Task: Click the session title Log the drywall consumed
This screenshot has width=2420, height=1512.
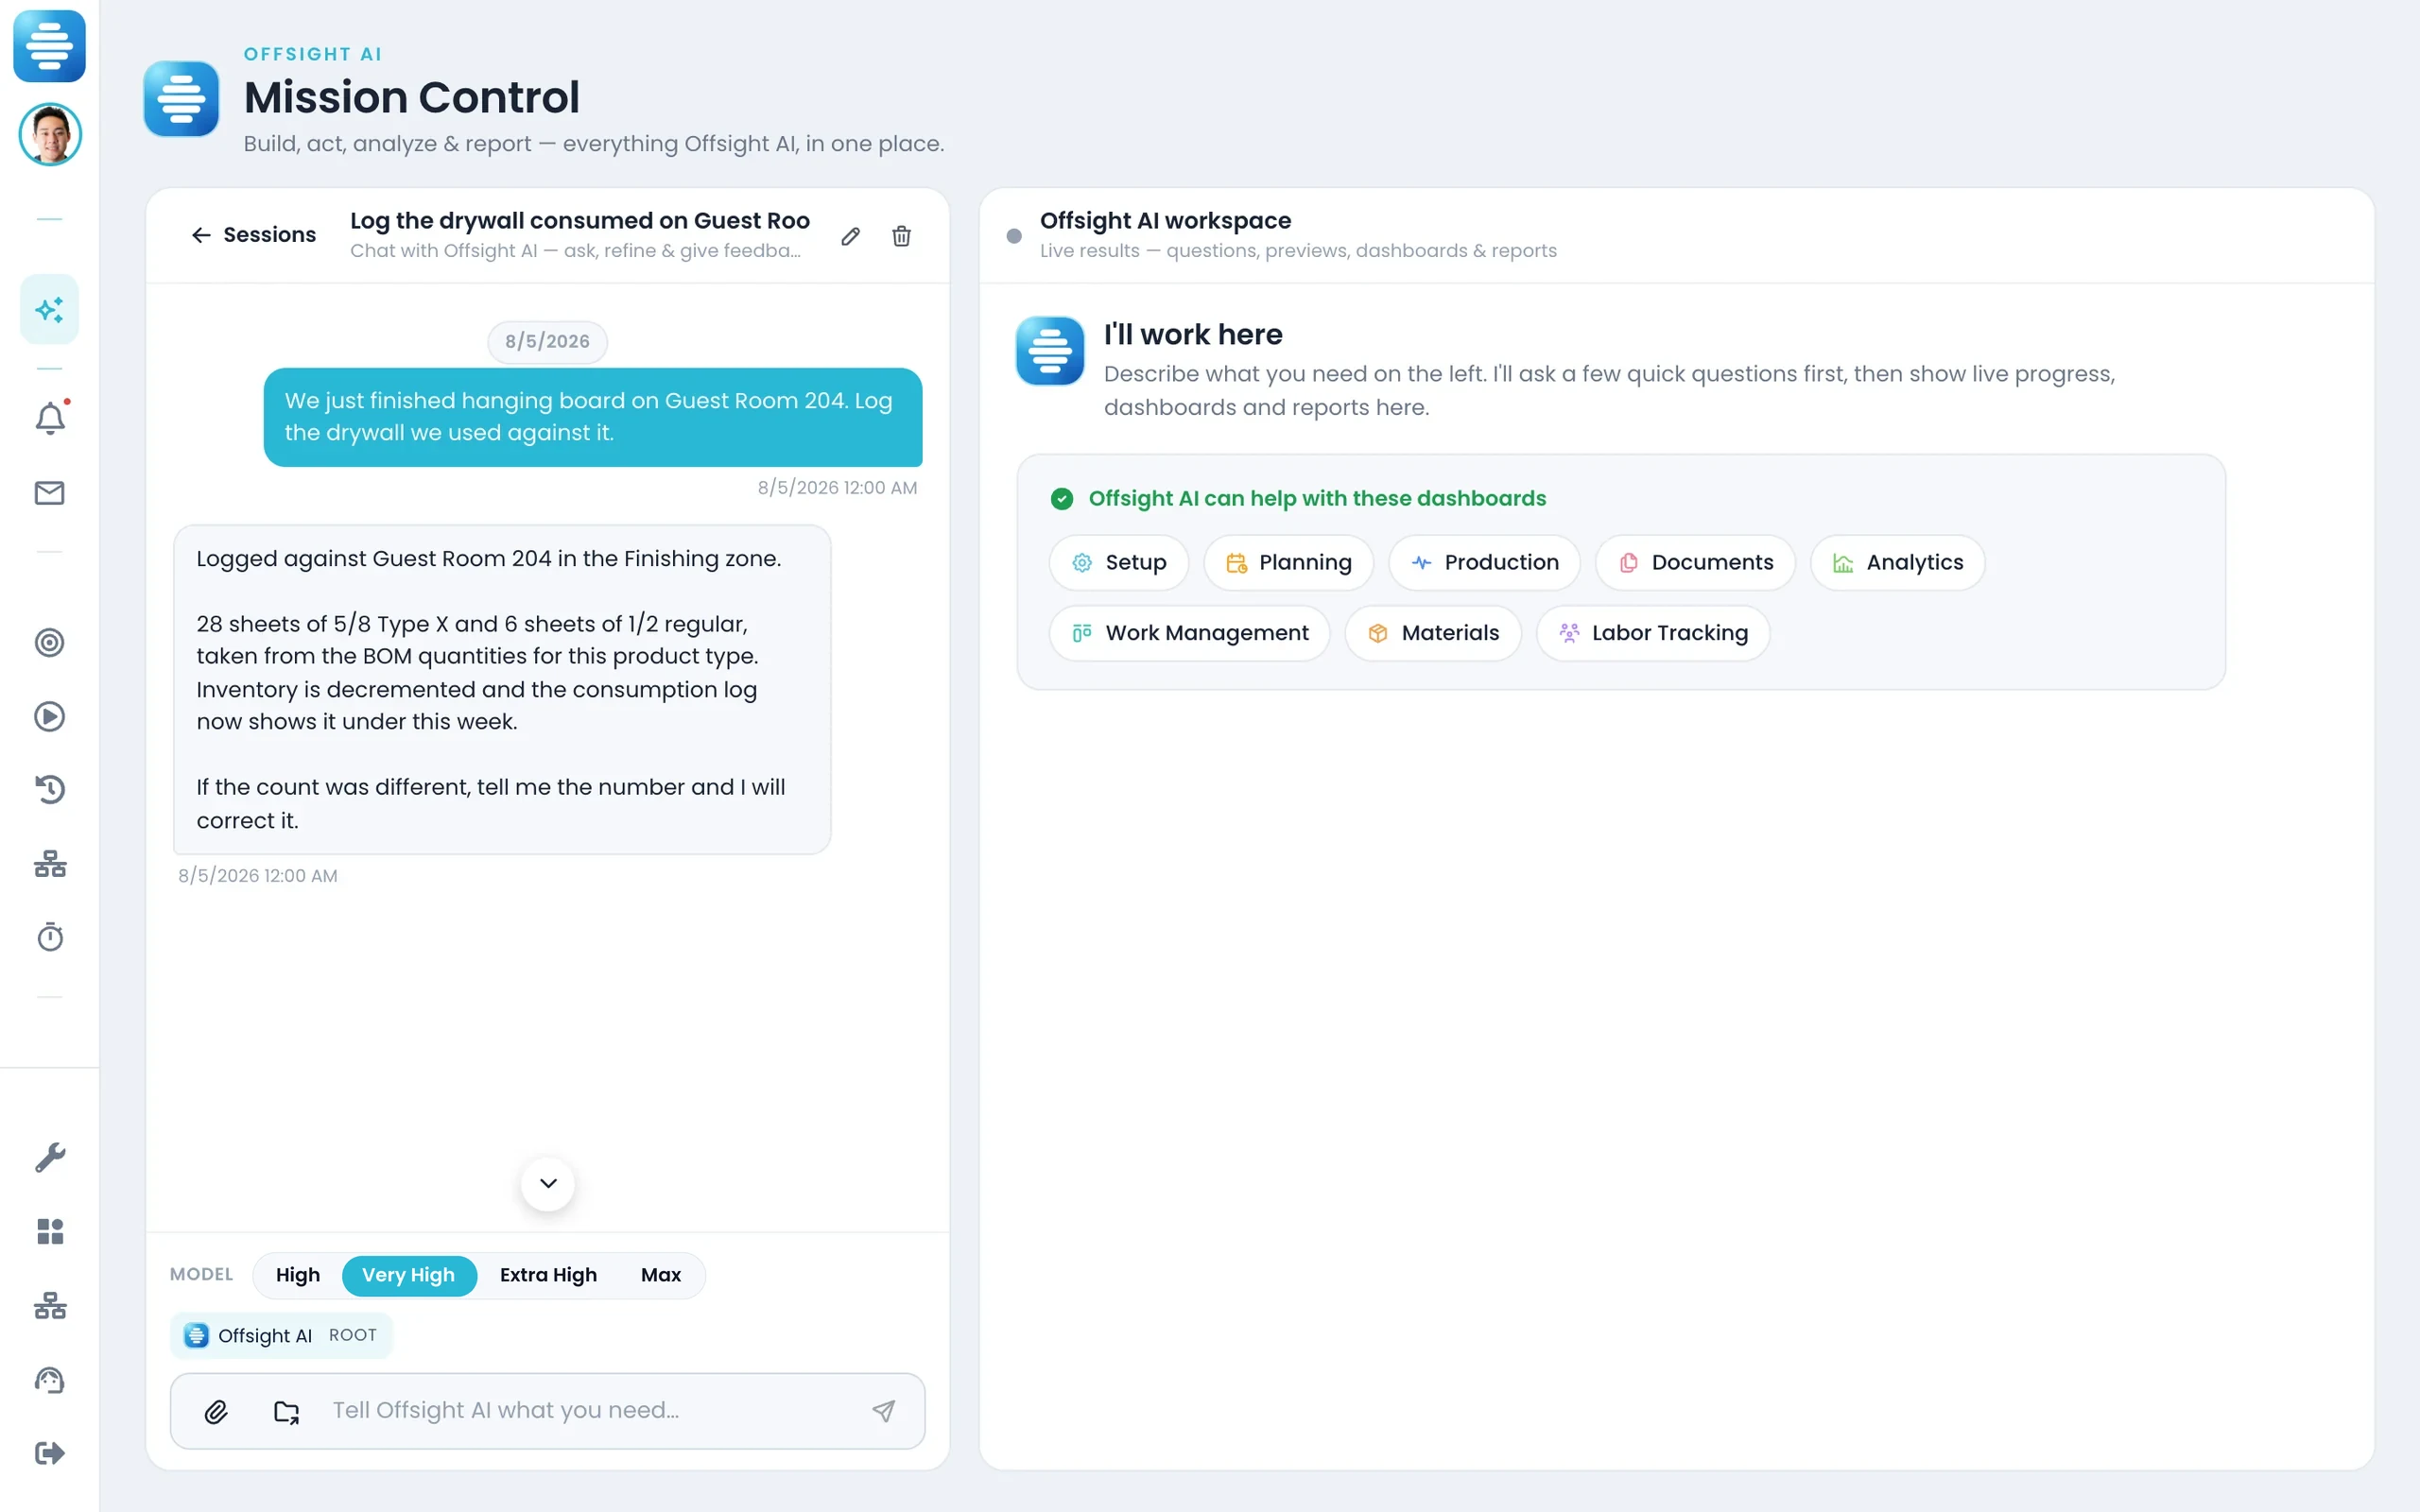Action: pyautogui.click(x=580, y=221)
